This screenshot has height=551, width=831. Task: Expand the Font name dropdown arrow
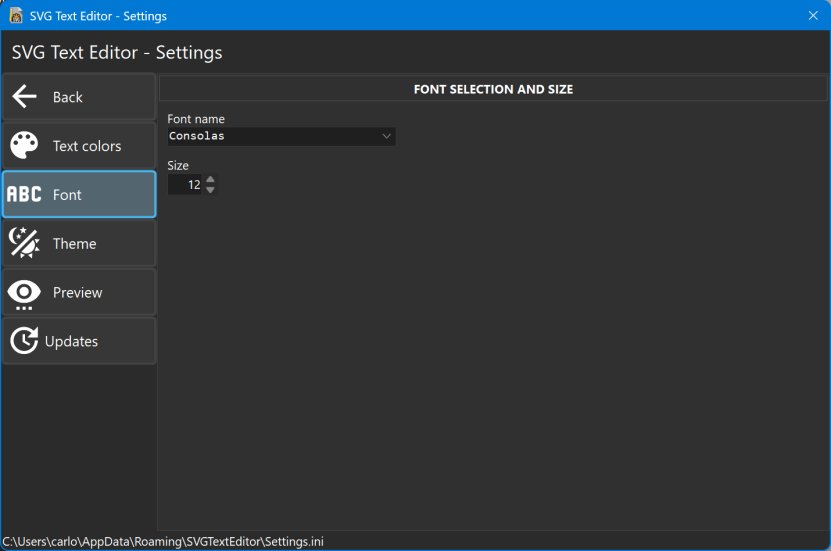click(x=387, y=136)
